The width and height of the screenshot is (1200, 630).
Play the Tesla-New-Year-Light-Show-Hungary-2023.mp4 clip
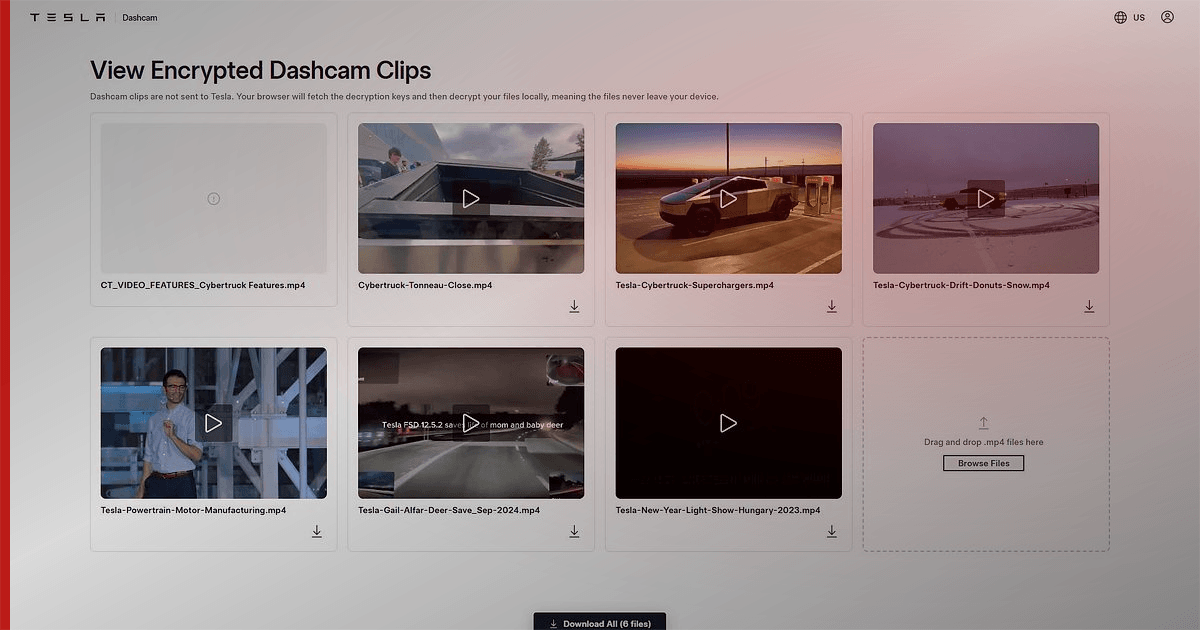(728, 423)
